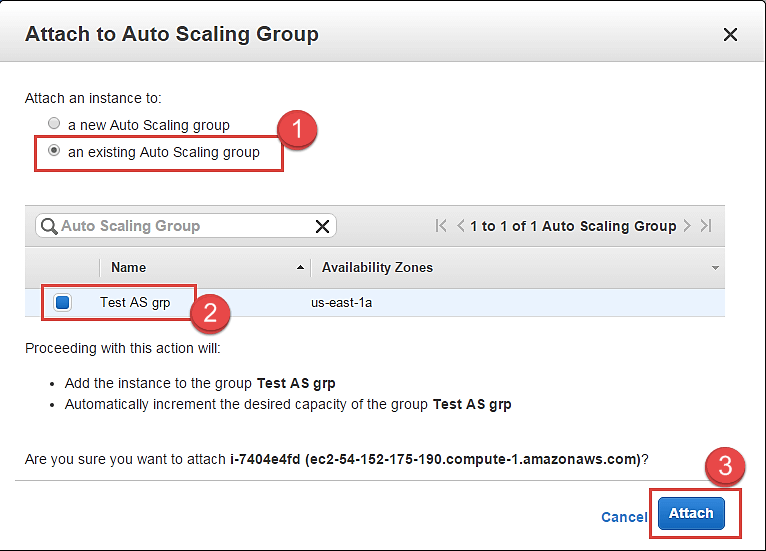Select the Test AS grp row name
The width and height of the screenshot is (766, 551).
(x=135, y=302)
